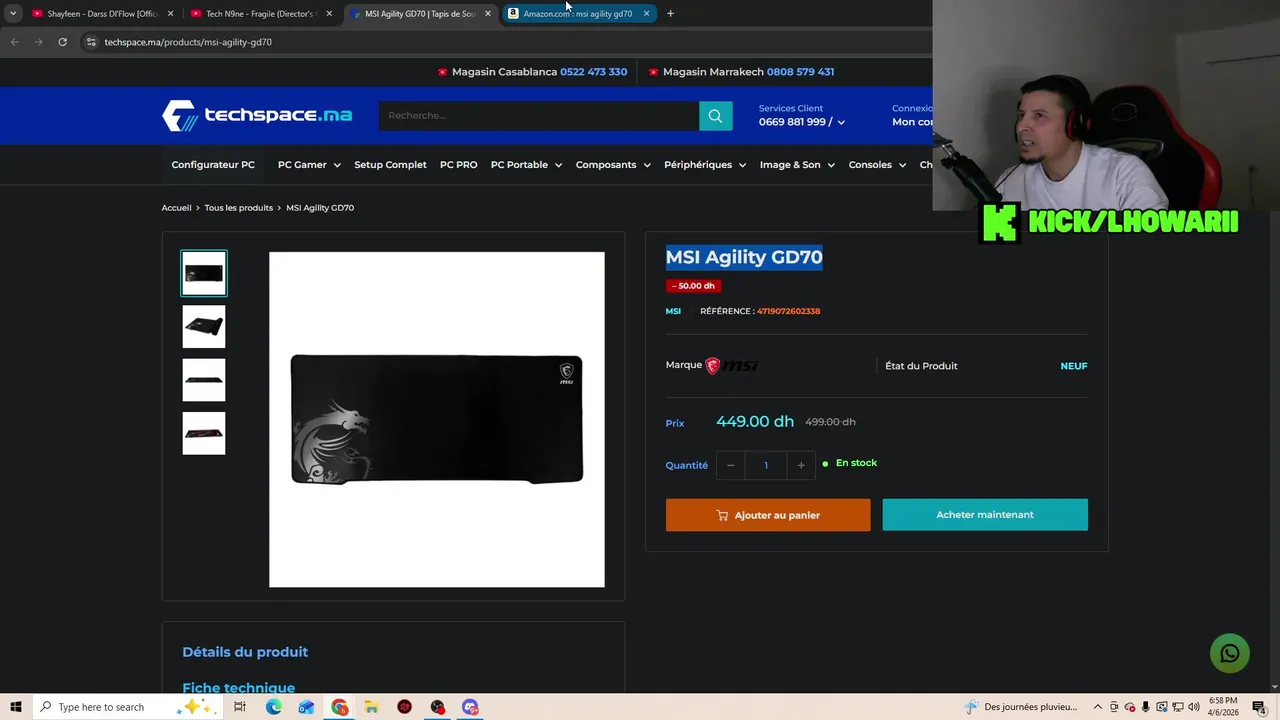
Task: Open a new browser tab
Action: pyautogui.click(x=670, y=14)
